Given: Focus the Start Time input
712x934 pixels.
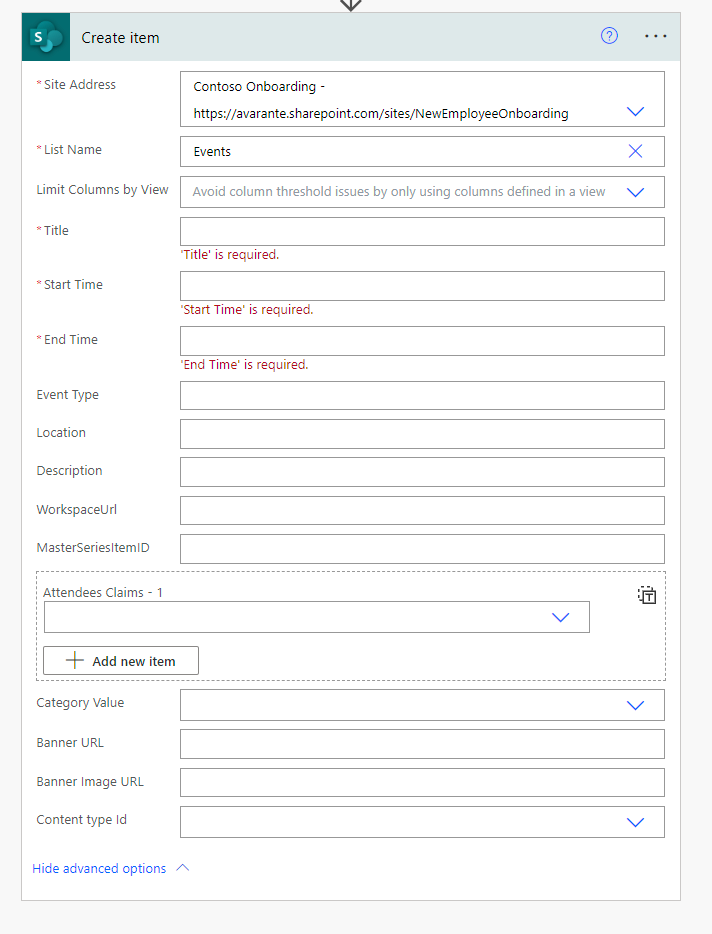Looking at the screenshot, I should click(x=422, y=286).
